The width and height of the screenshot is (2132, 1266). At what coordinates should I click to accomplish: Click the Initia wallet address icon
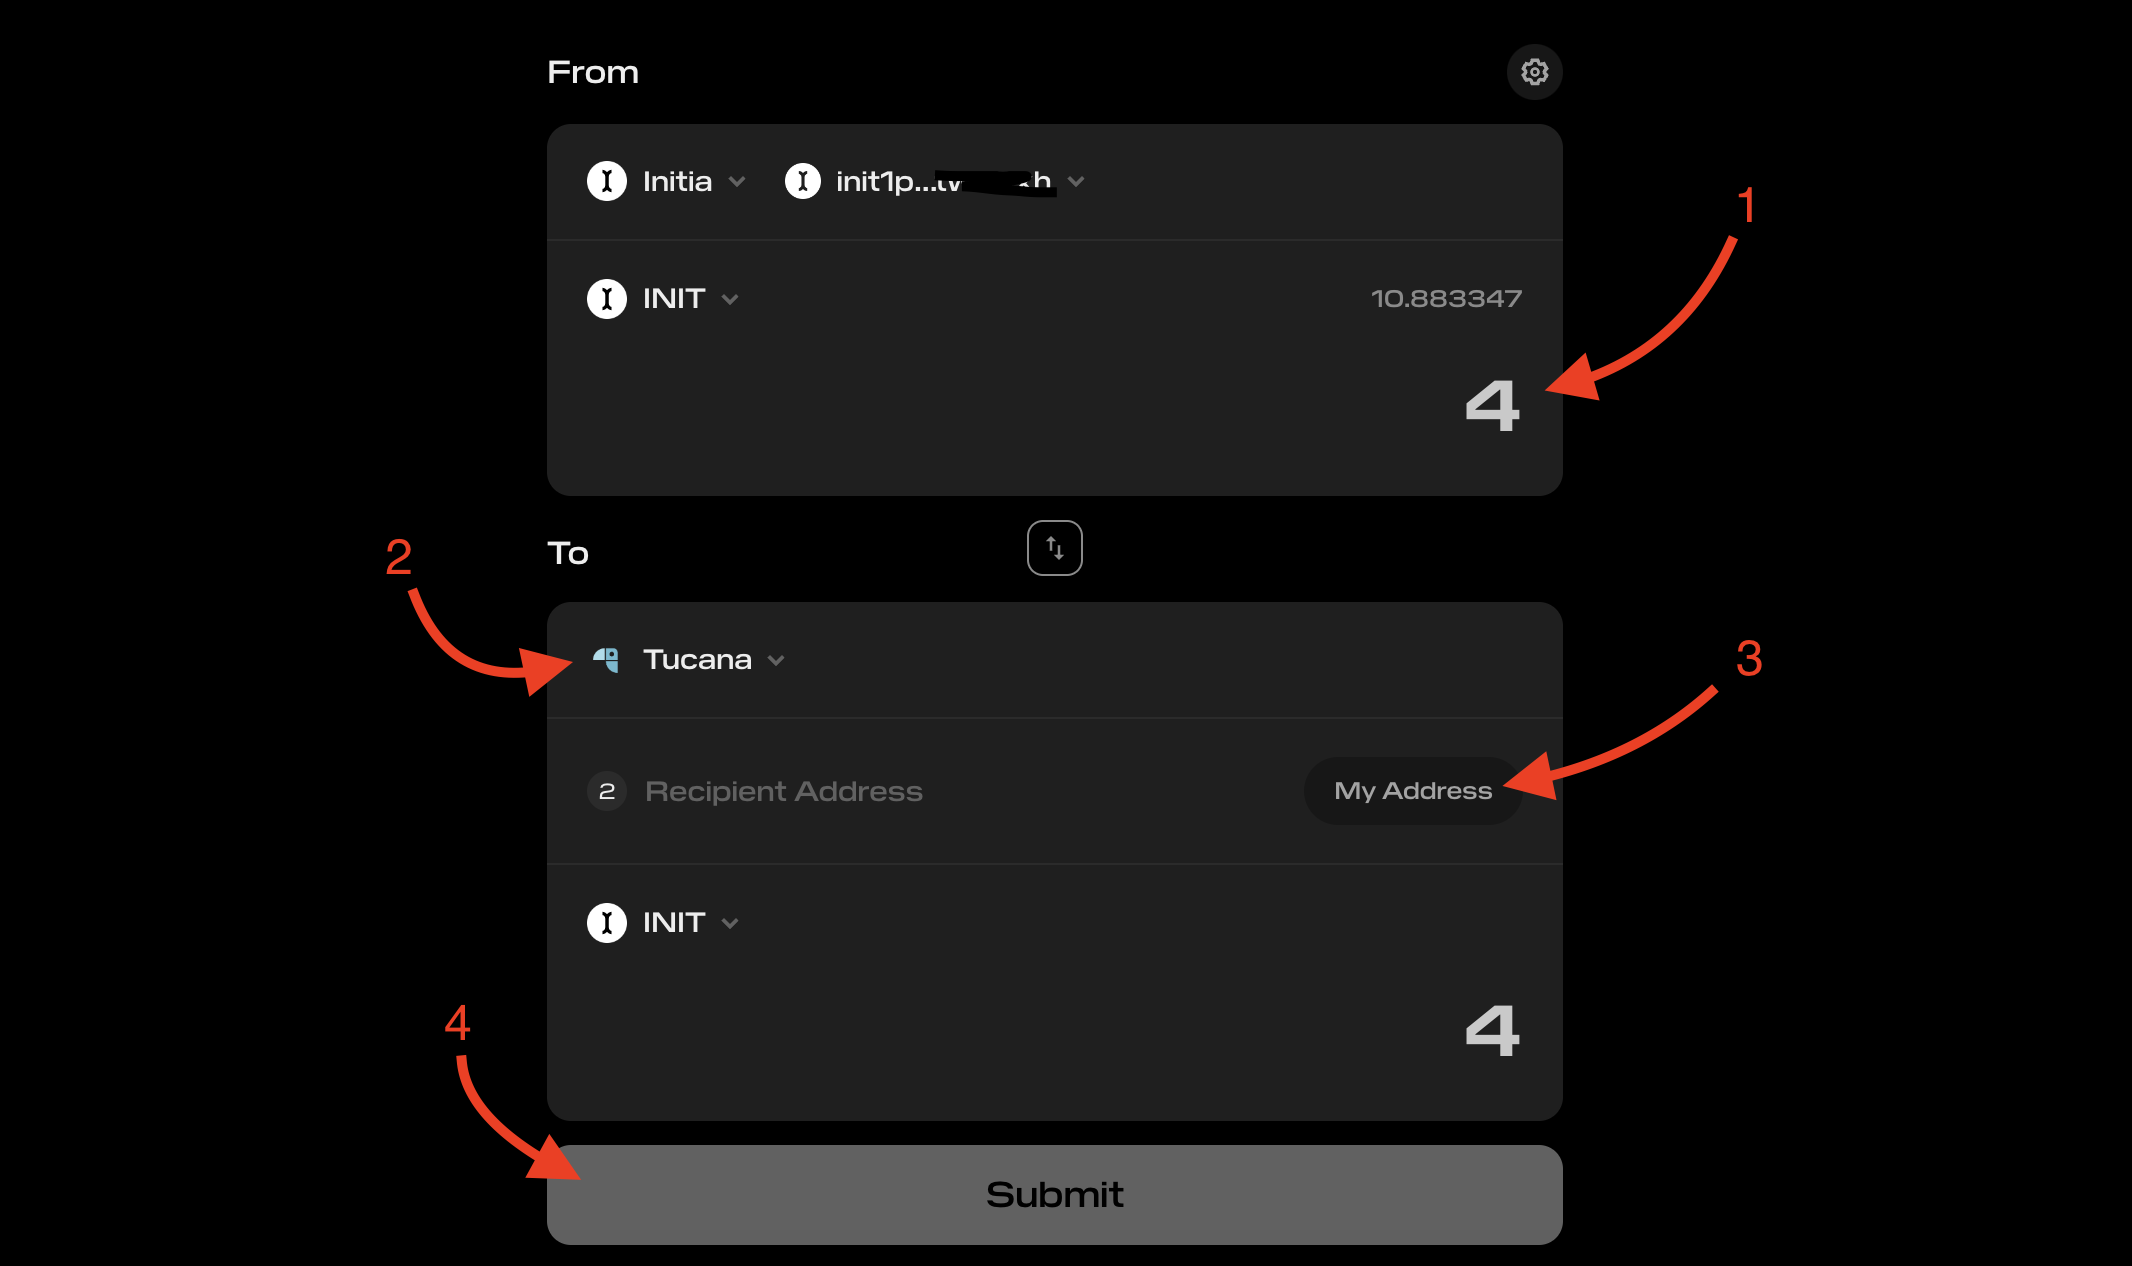[802, 181]
